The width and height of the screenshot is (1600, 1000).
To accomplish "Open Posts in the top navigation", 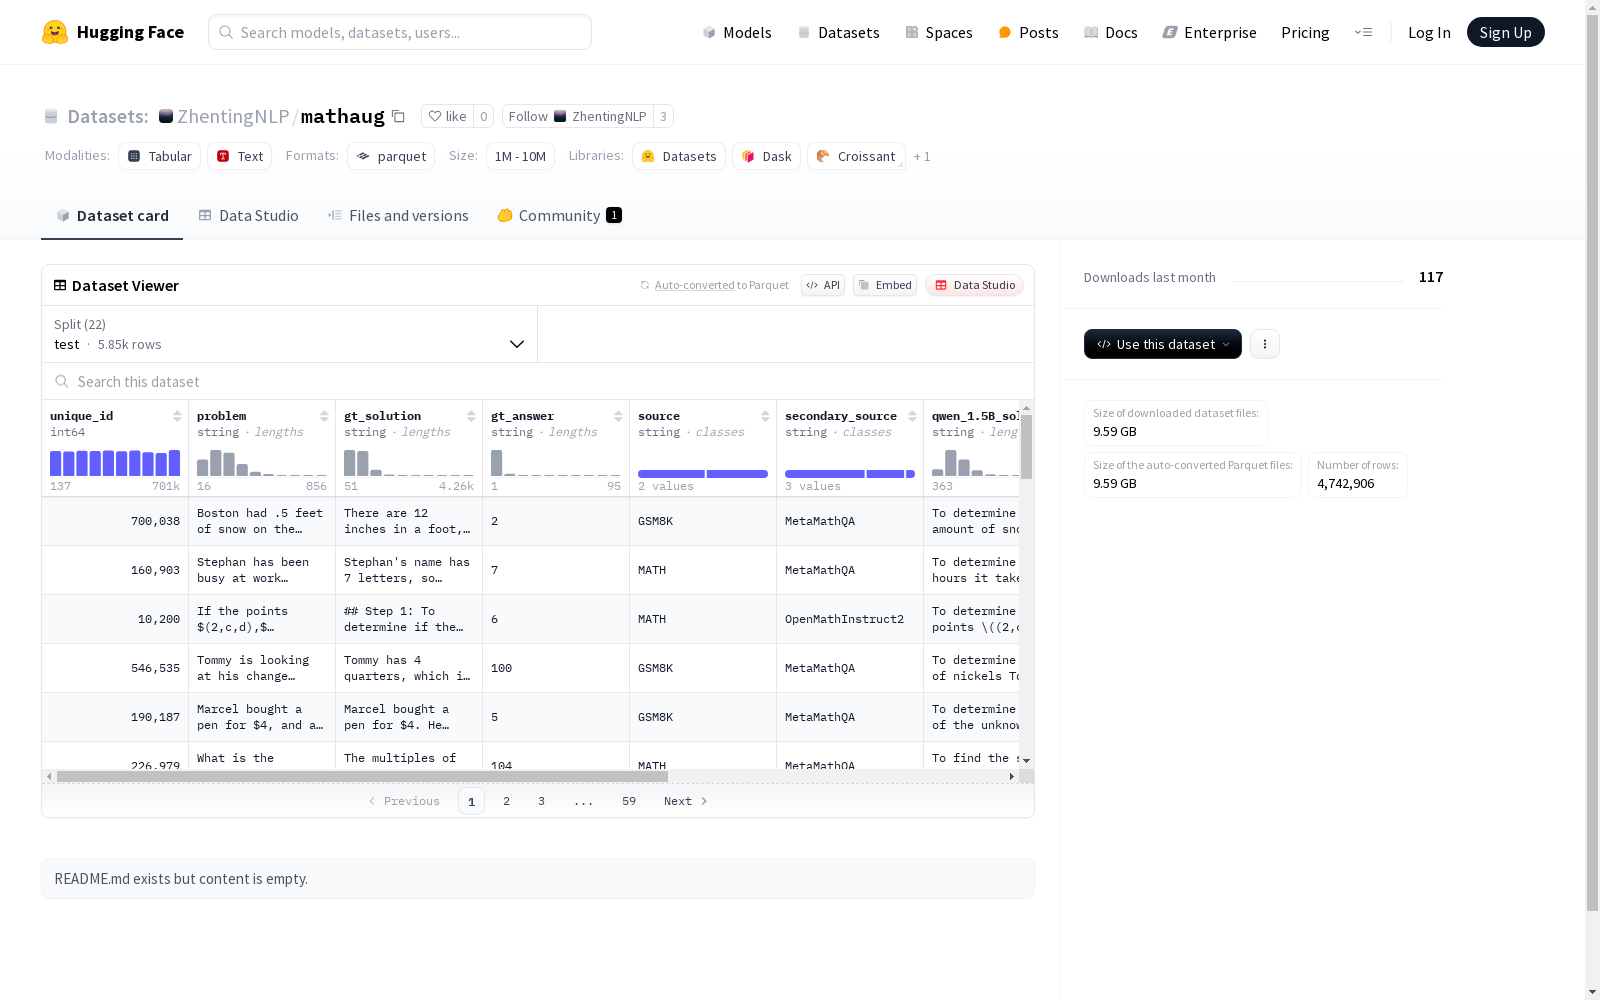I will click(x=1028, y=32).
